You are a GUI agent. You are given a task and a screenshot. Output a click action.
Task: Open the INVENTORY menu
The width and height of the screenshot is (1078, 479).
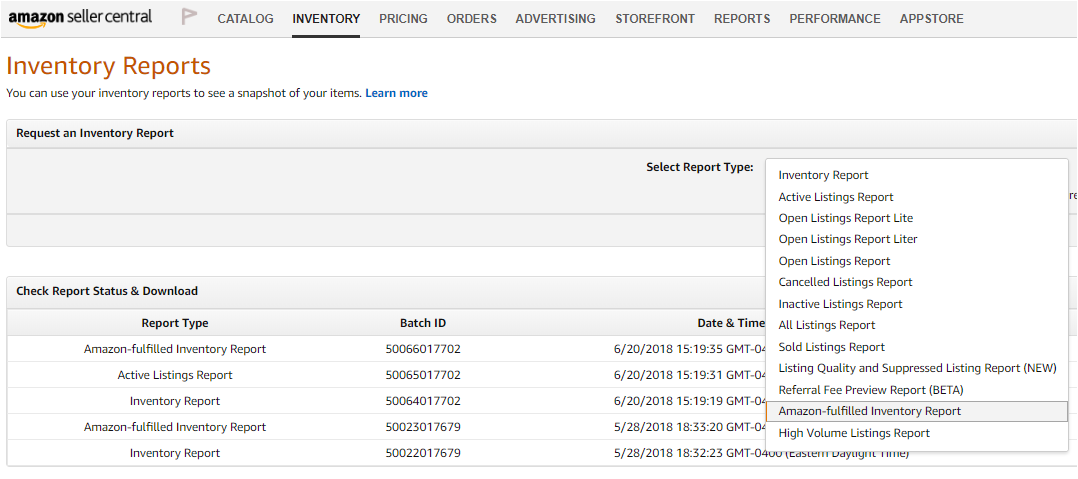(x=326, y=19)
